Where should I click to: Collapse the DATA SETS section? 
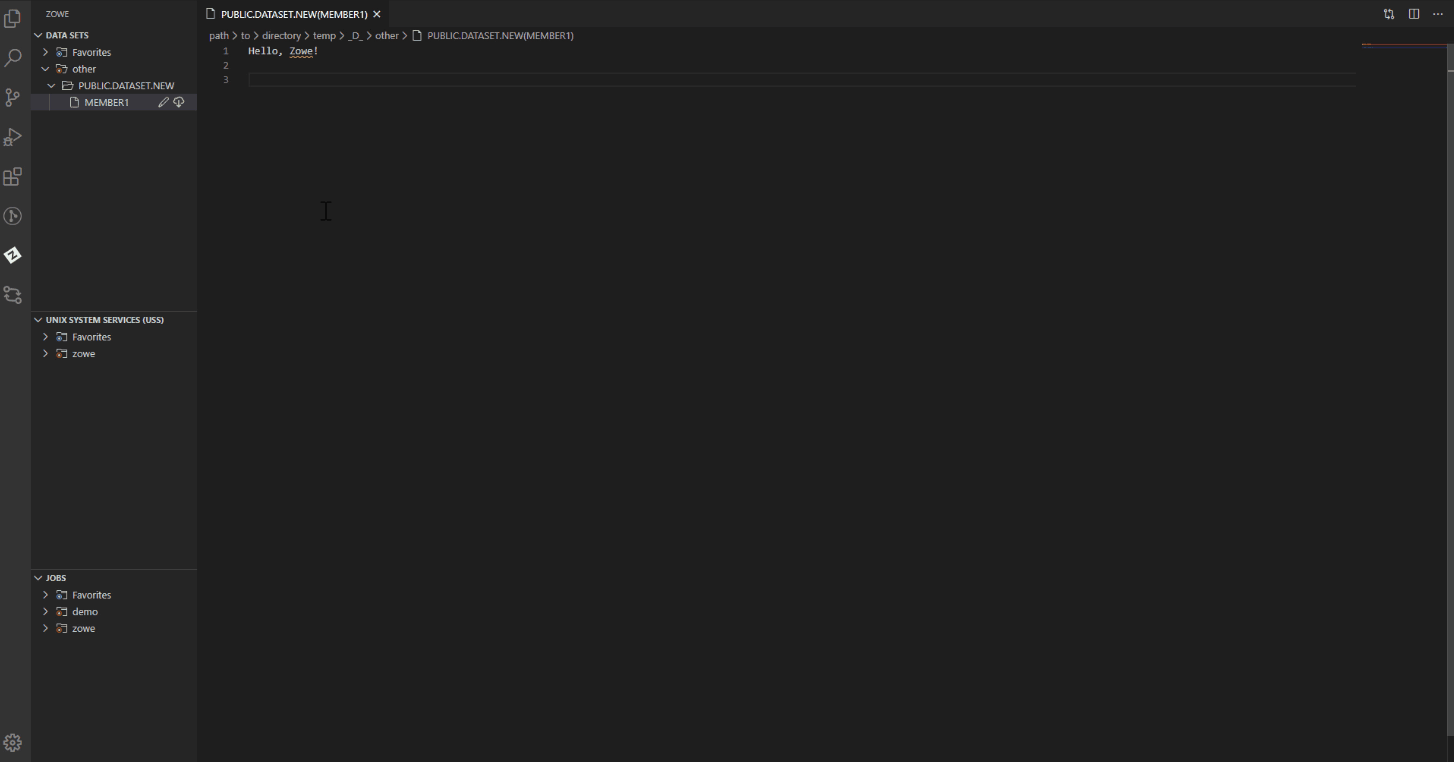coord(67,35)
